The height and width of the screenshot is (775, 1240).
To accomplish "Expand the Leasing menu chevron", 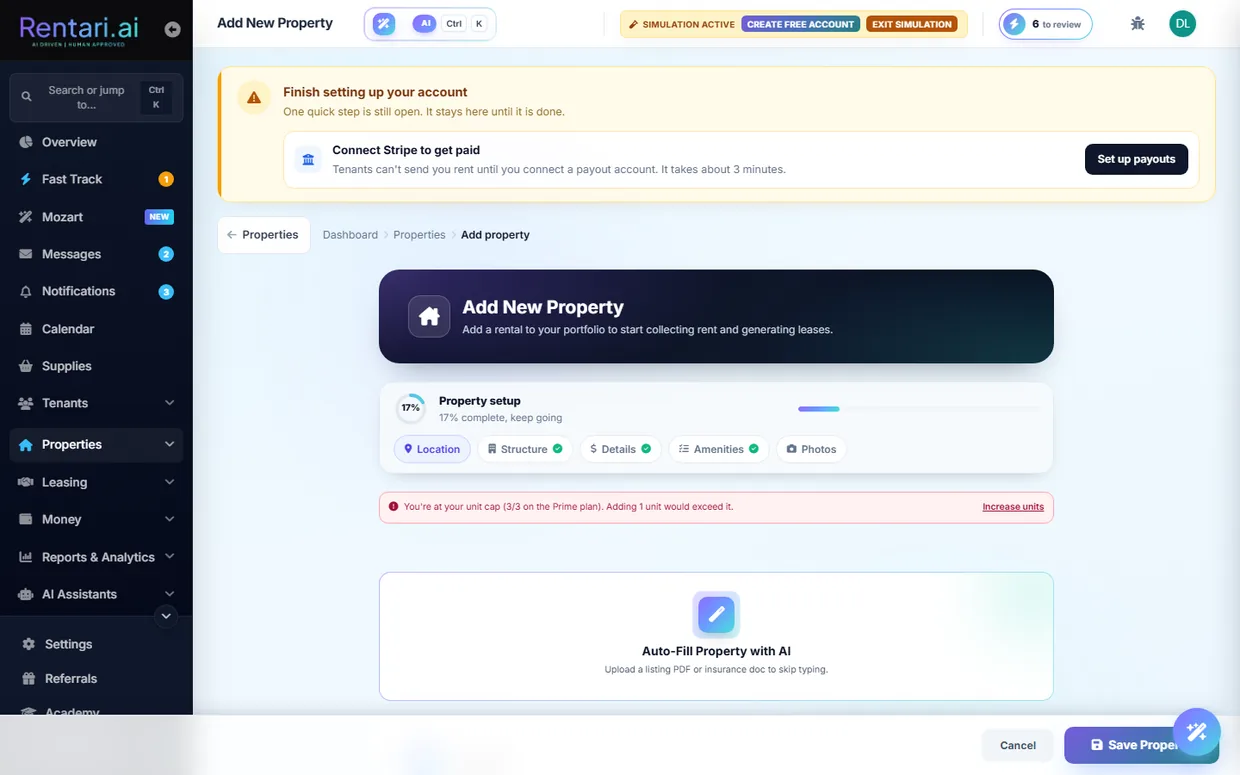I will (x=169, y=482).
